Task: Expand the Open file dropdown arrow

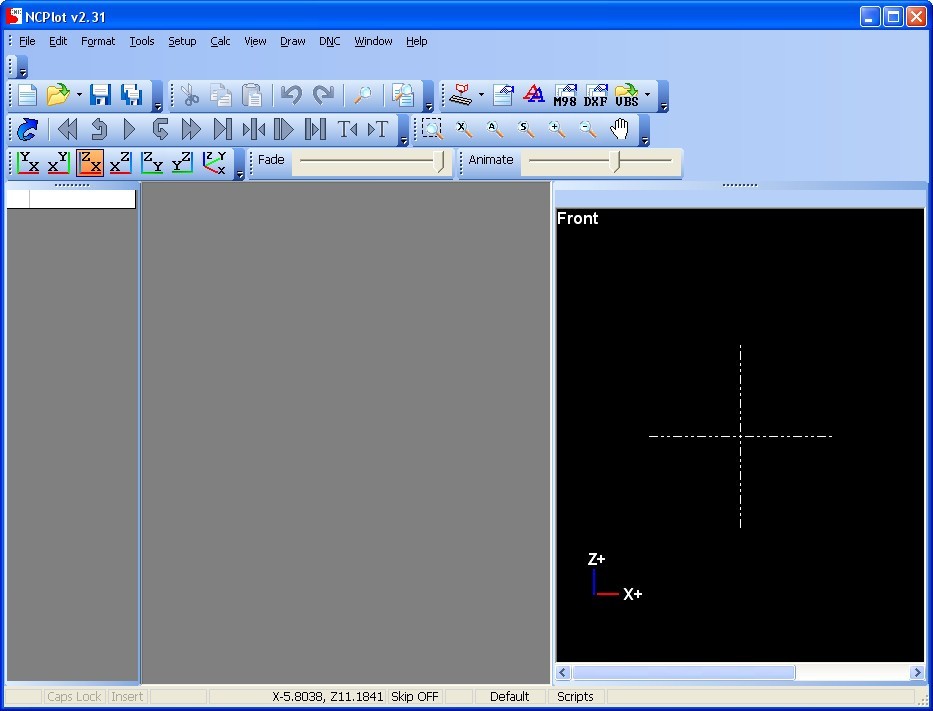Action: pyautogui.click(x=79, y=97)
